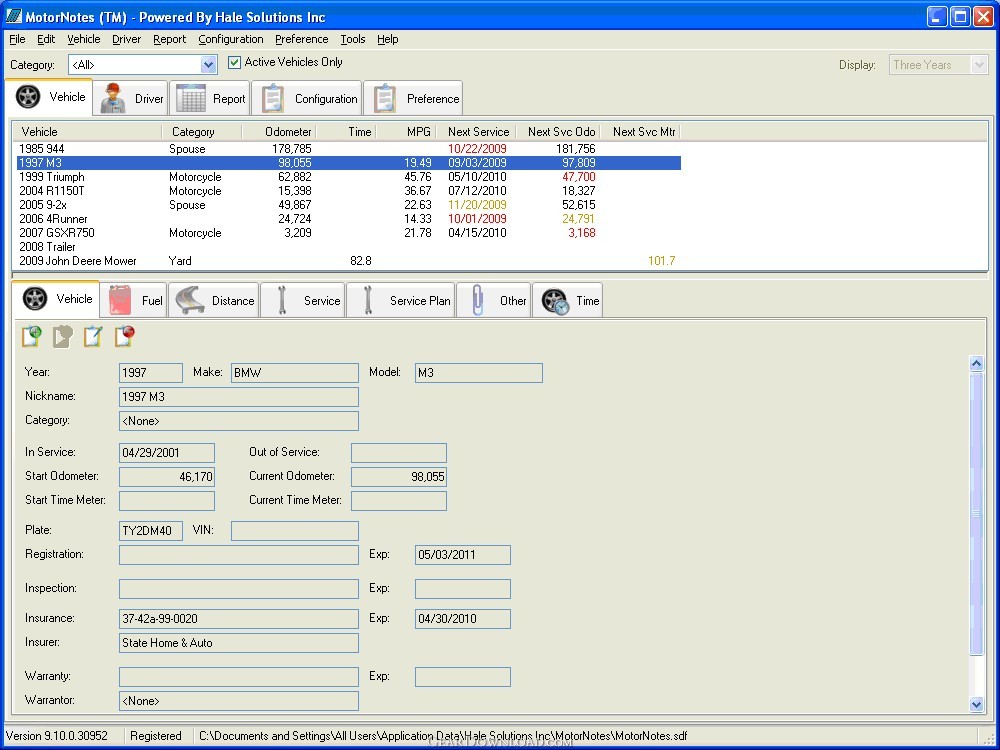Sort by the Next Svc Odo column header
Screen dimensions: 1000x750
tap(558, 132)
